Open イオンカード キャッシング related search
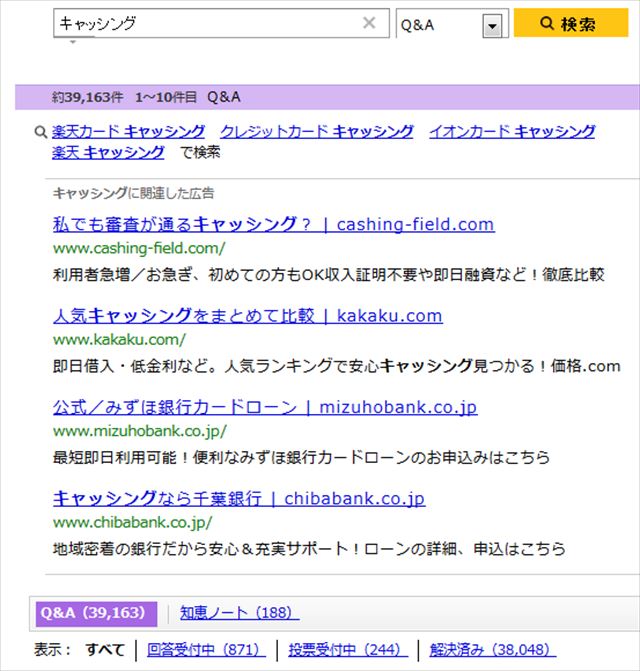Viewport: 640px width, 671px height. pyautogui.click(x=512, y=131)
